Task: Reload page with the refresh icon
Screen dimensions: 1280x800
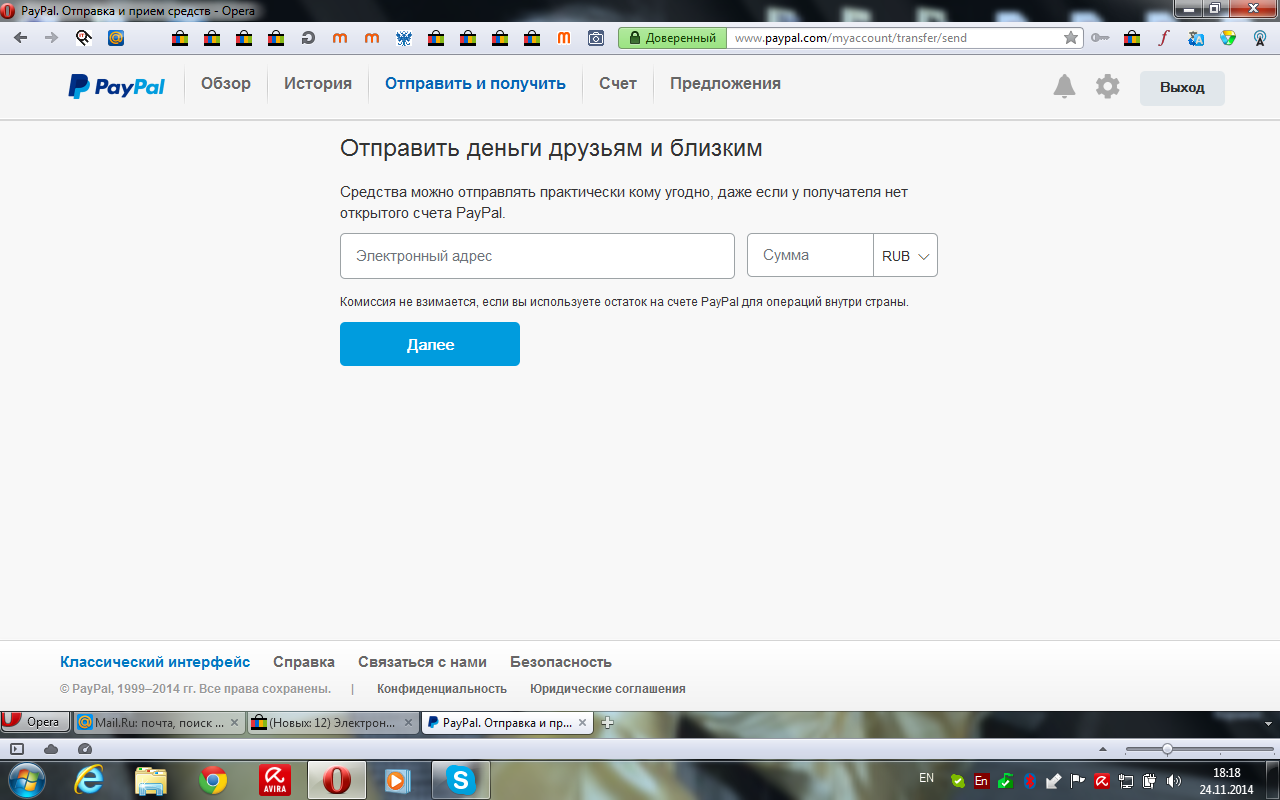Action: pos(308,38)
